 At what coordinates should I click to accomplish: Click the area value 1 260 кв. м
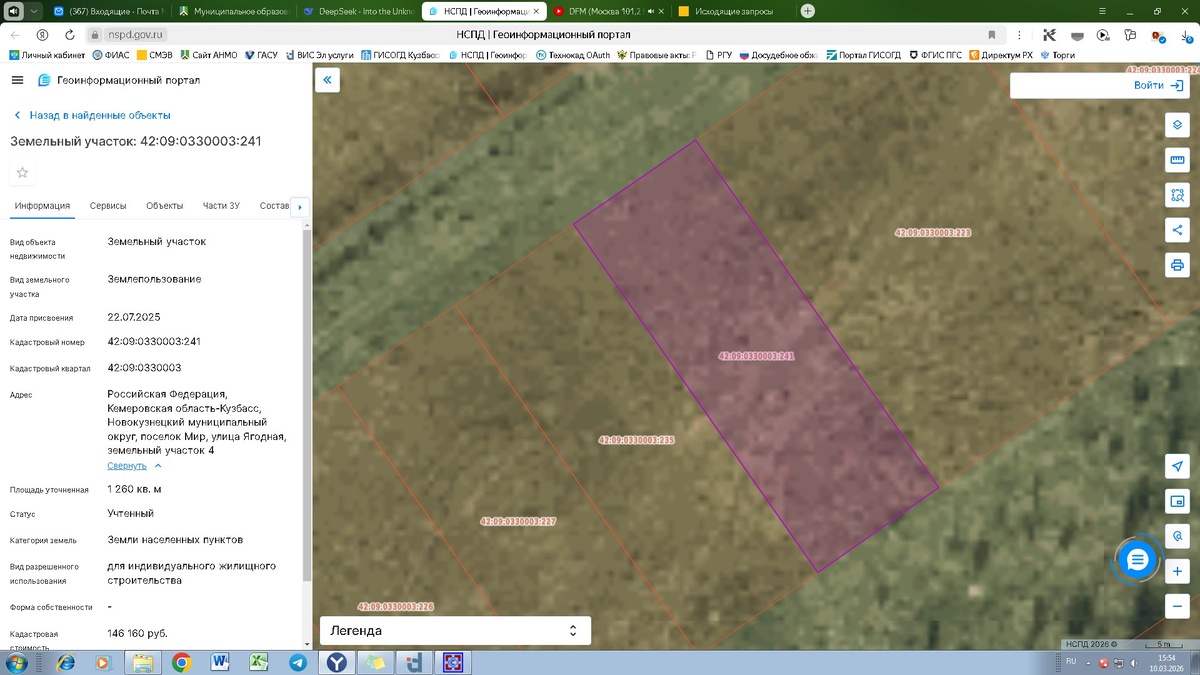click(x=134, y=489)
